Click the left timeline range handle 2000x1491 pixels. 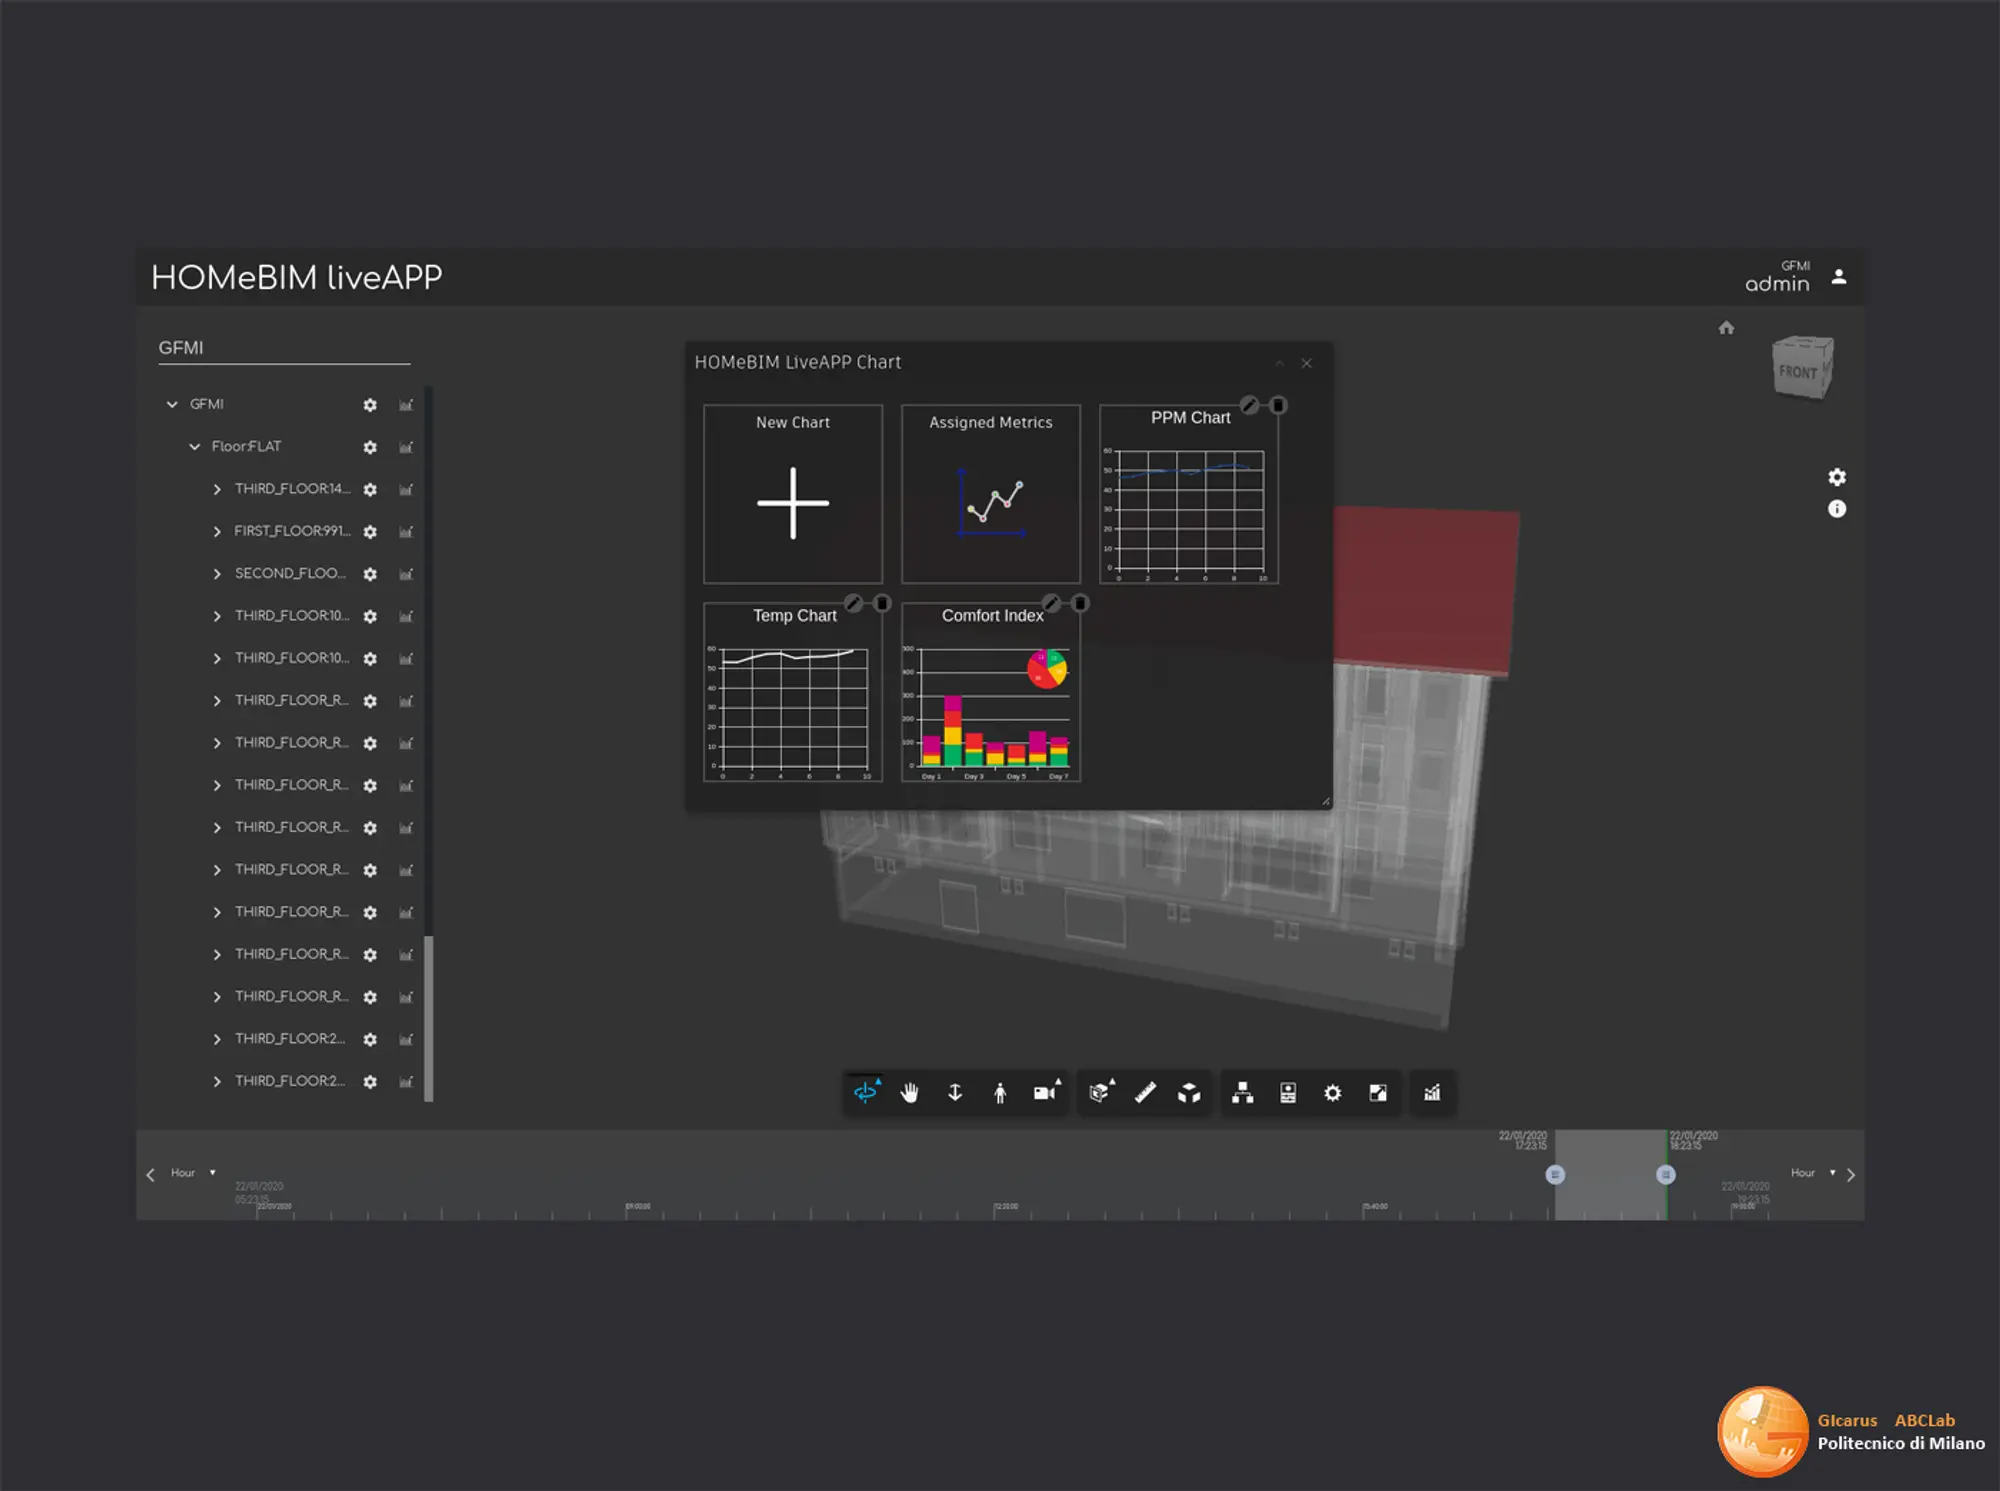1554,1175
